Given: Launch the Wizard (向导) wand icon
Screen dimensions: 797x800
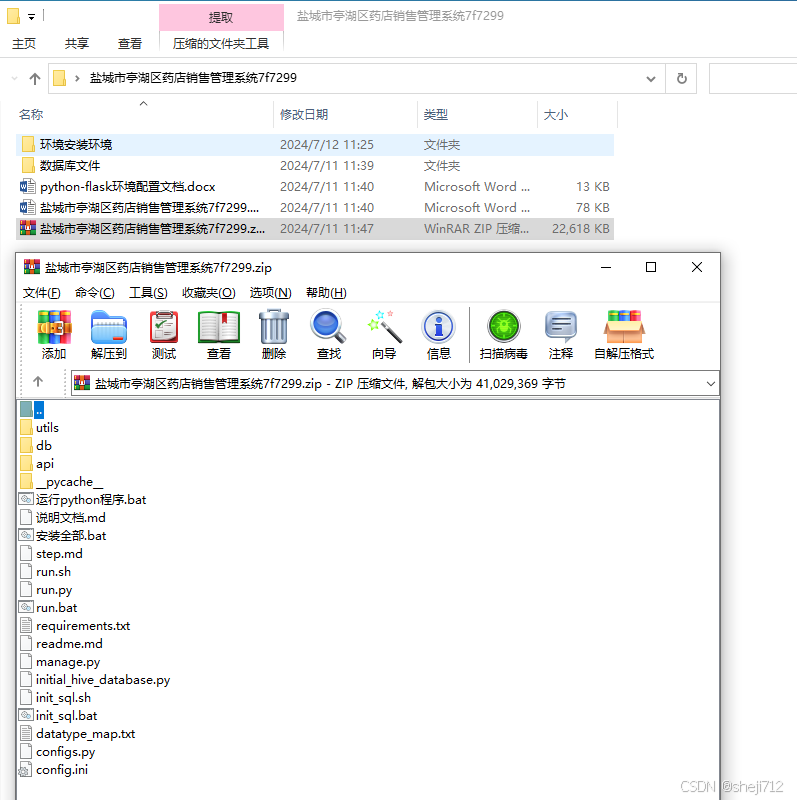Looking at the screenshot, I should pos(384,328).
